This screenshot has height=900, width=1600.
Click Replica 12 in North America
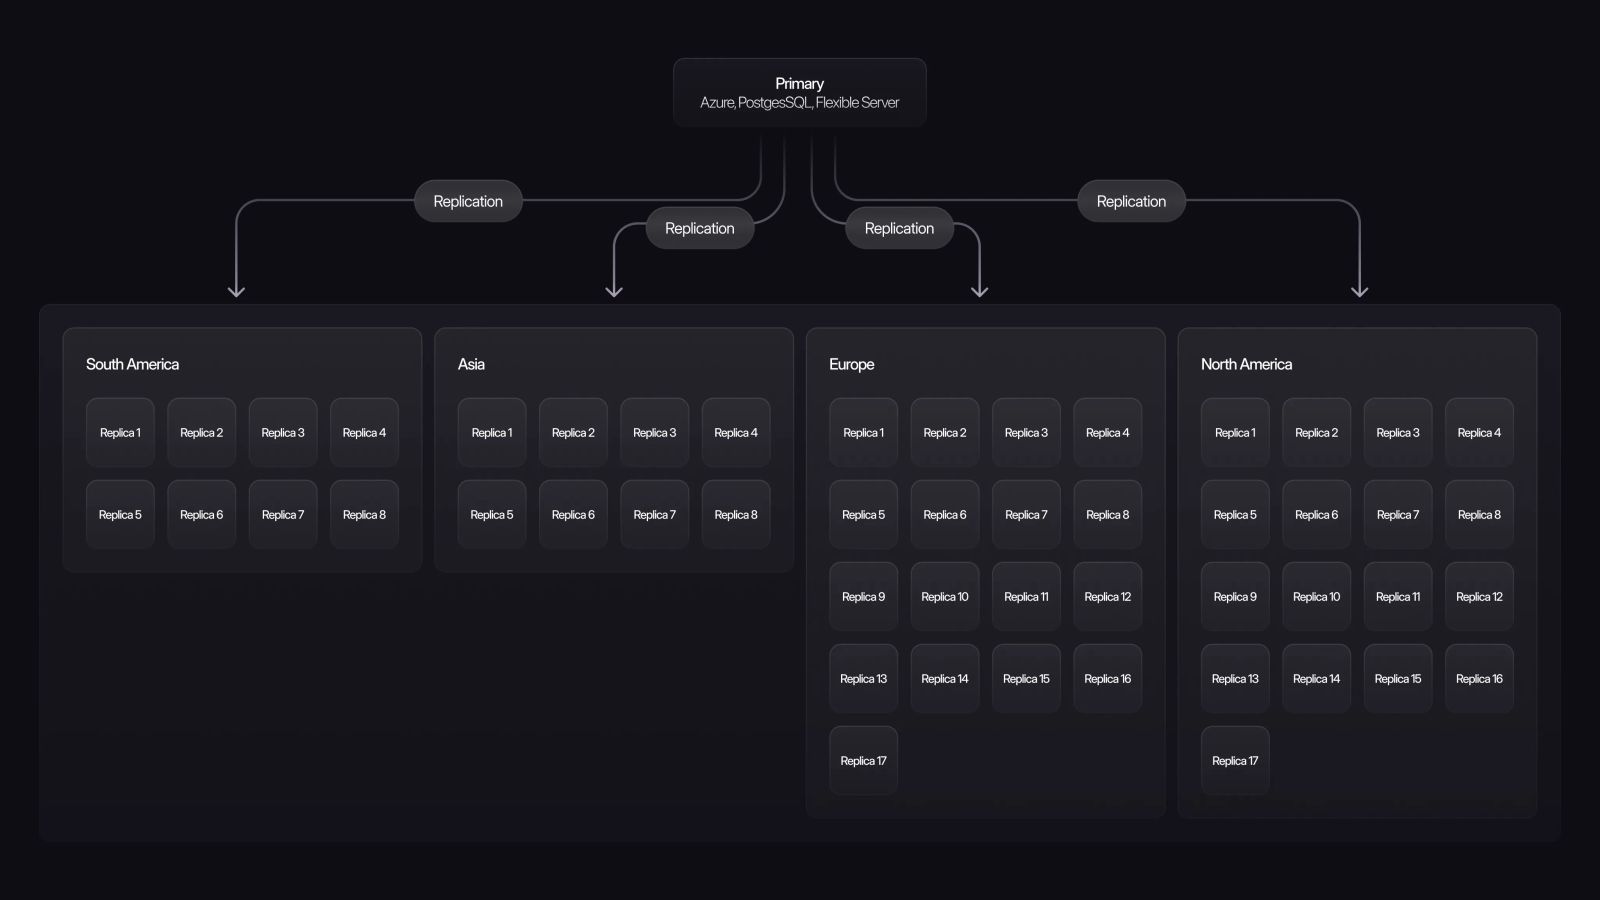[1479, 596]
